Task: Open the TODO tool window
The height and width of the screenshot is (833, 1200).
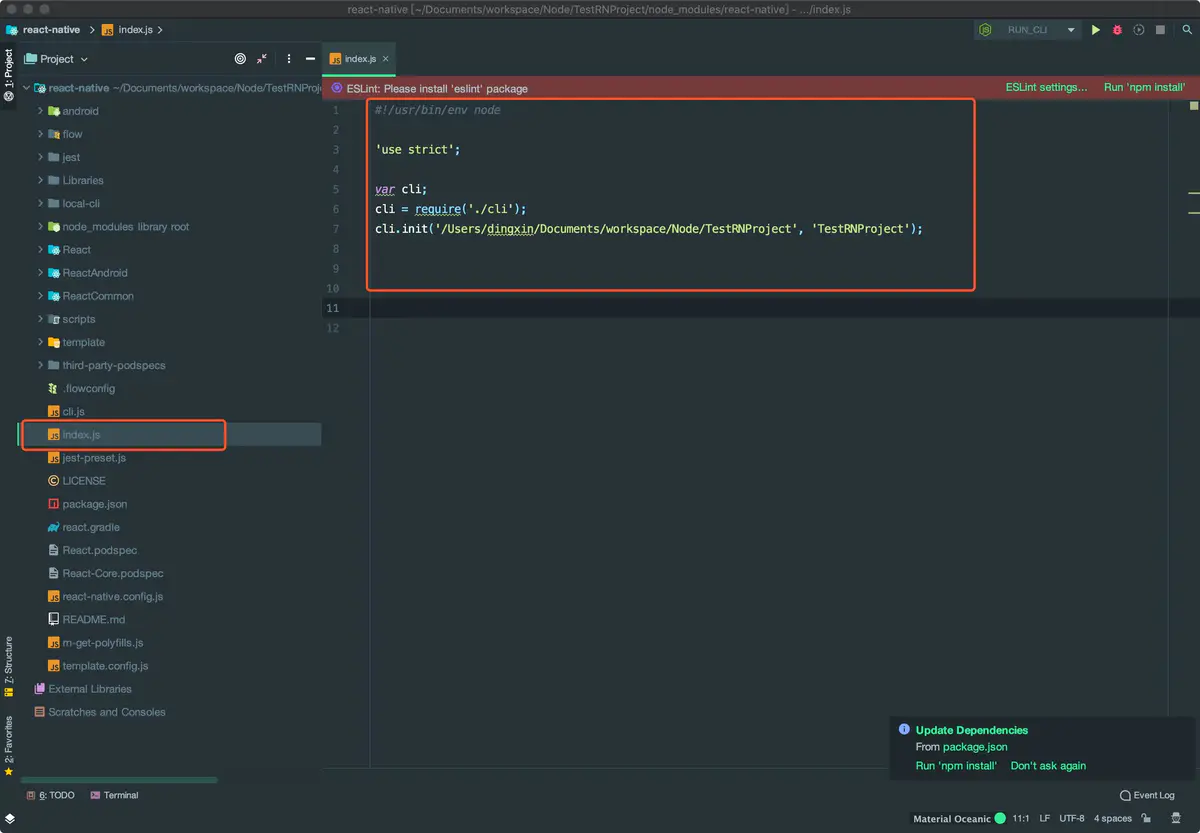Action: point(50,795)
